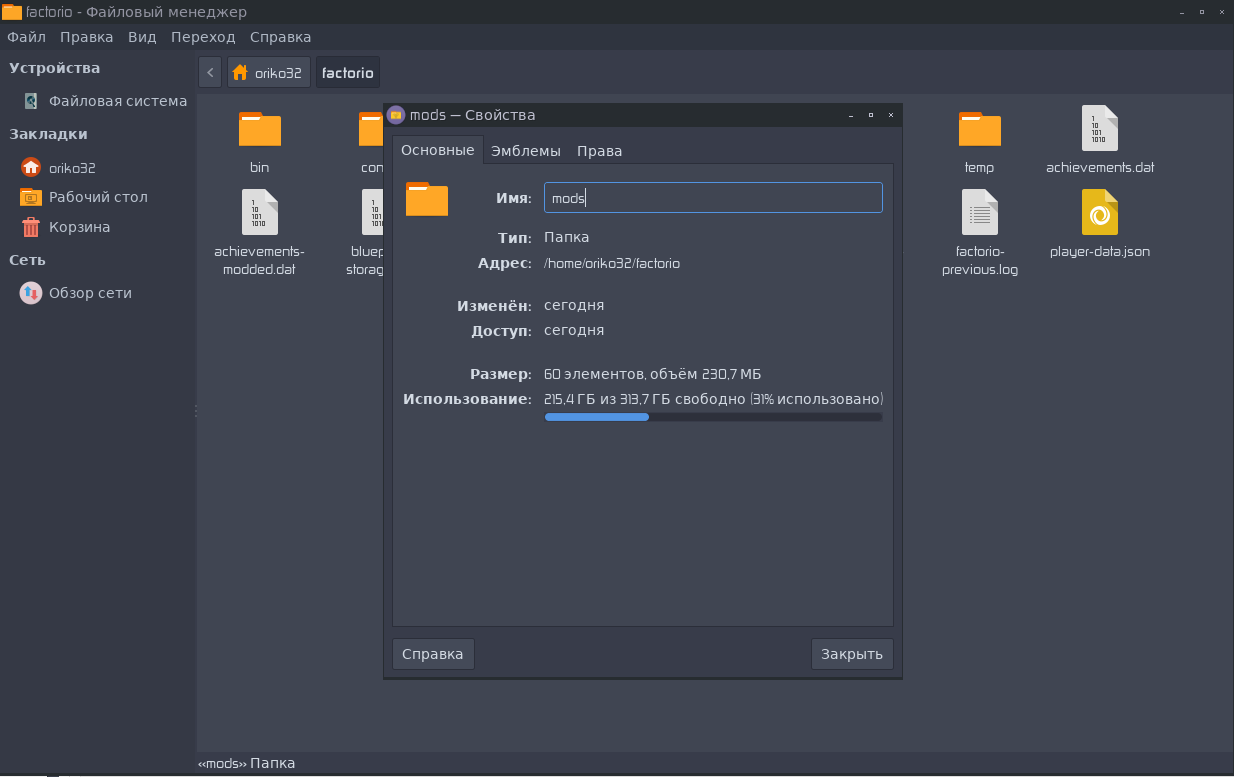The width and height of the screenshot is (1234, 777).
Task: Click the oriko32 home bookmark icon
Action: (x=31, y=168)
